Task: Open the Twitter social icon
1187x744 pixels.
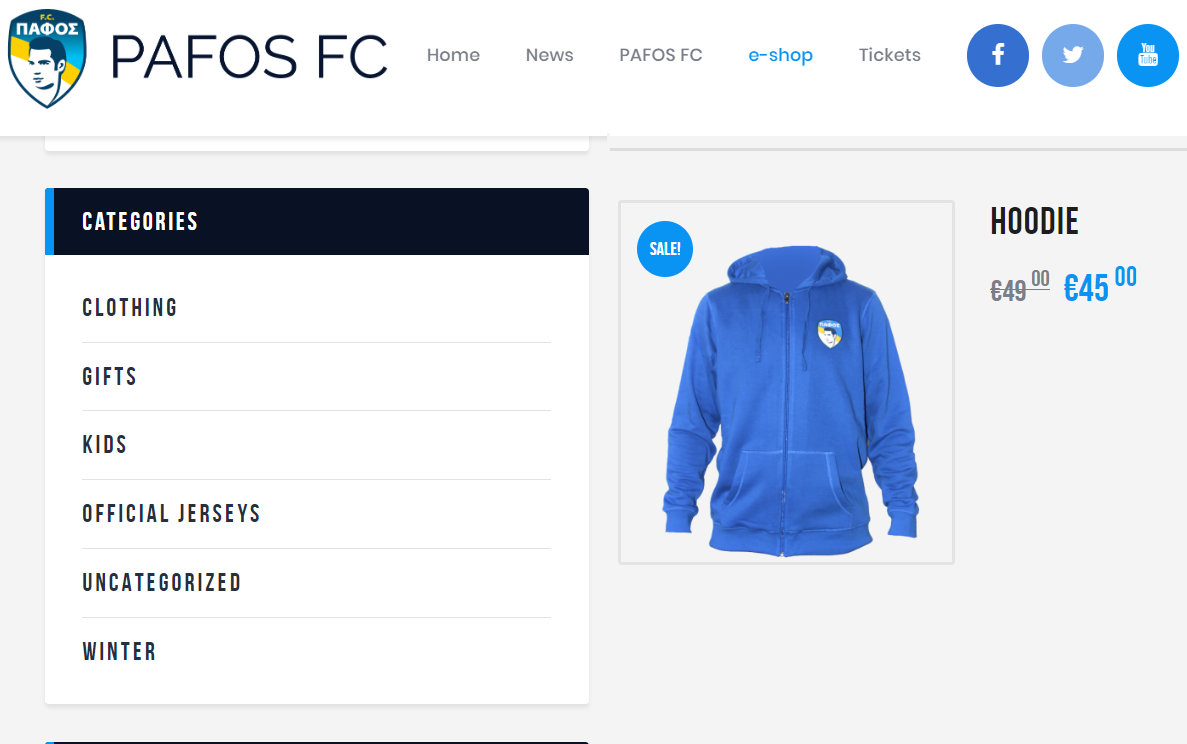Action: point(1072,56)
